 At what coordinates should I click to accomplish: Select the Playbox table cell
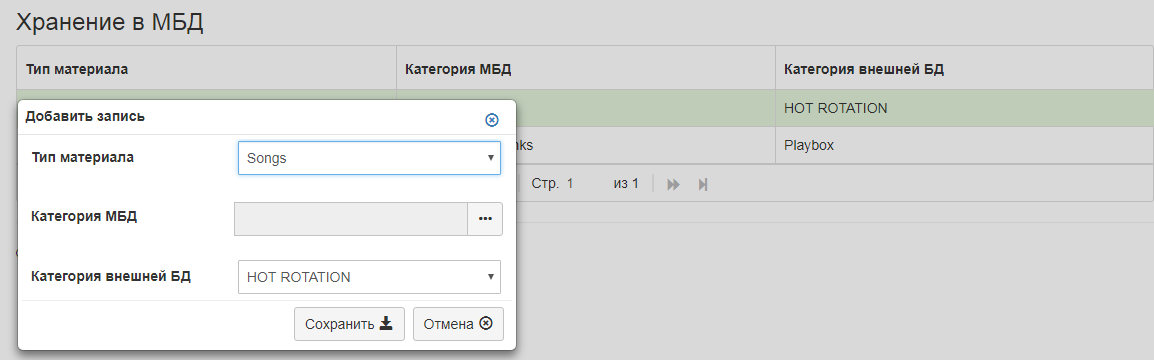(x=964, y=145)
